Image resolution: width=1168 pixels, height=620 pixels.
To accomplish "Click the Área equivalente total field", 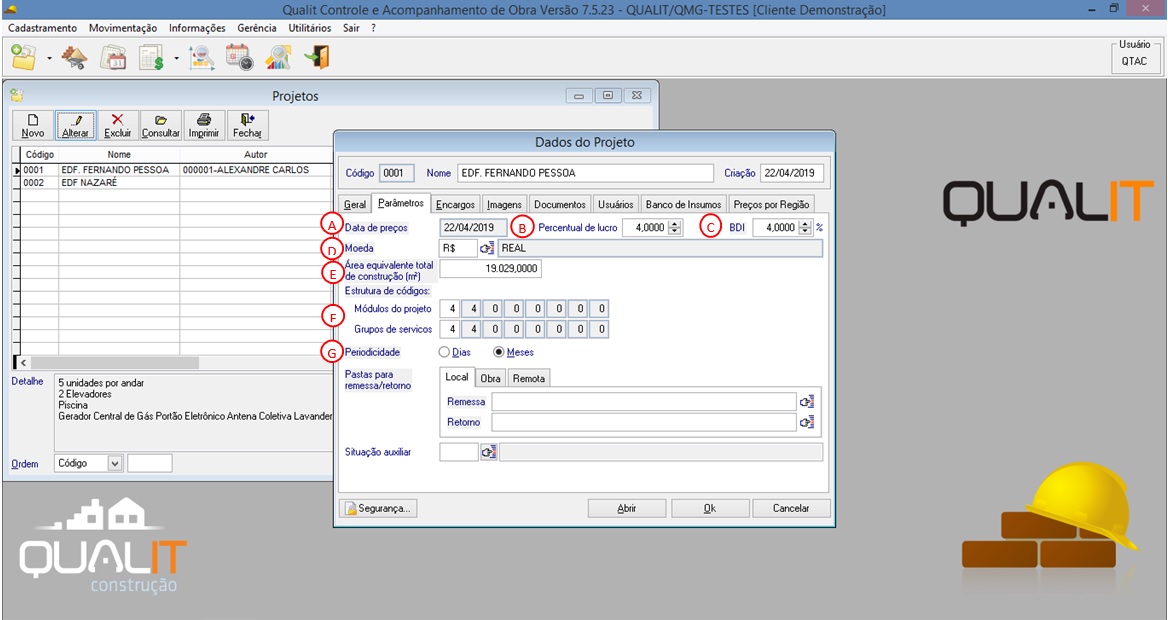I will pos(490,268).
